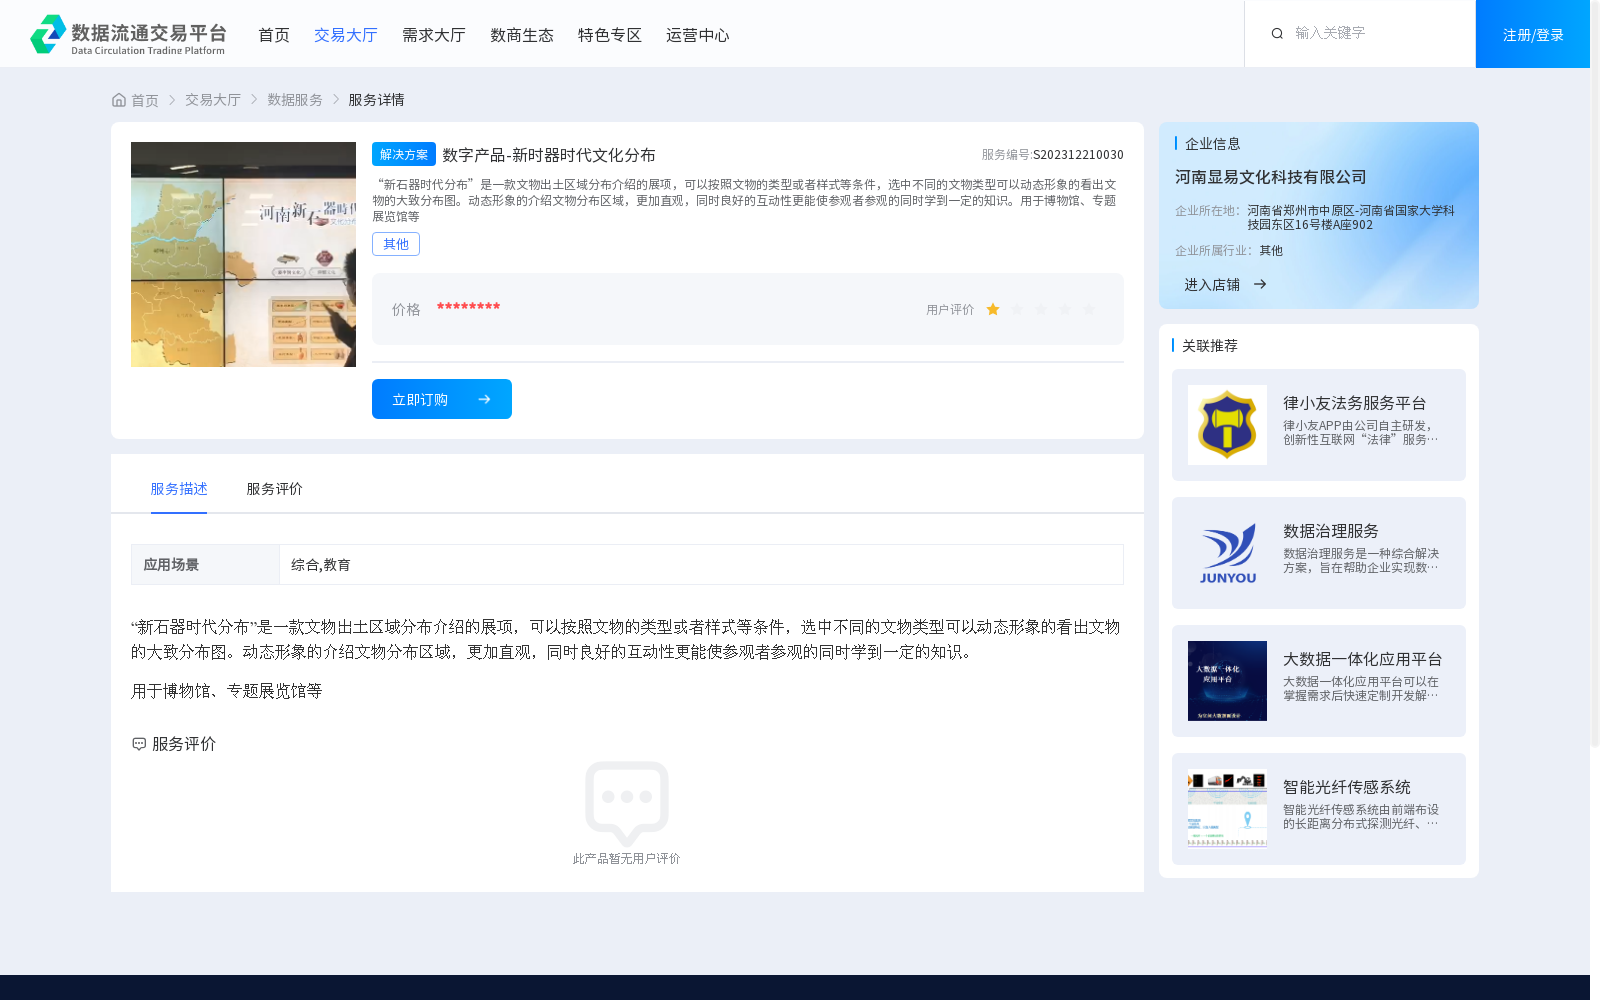Click service number S202312210030
Image resolution: width=1600 pixels, height=1000 pixels.
(1078, 155)
